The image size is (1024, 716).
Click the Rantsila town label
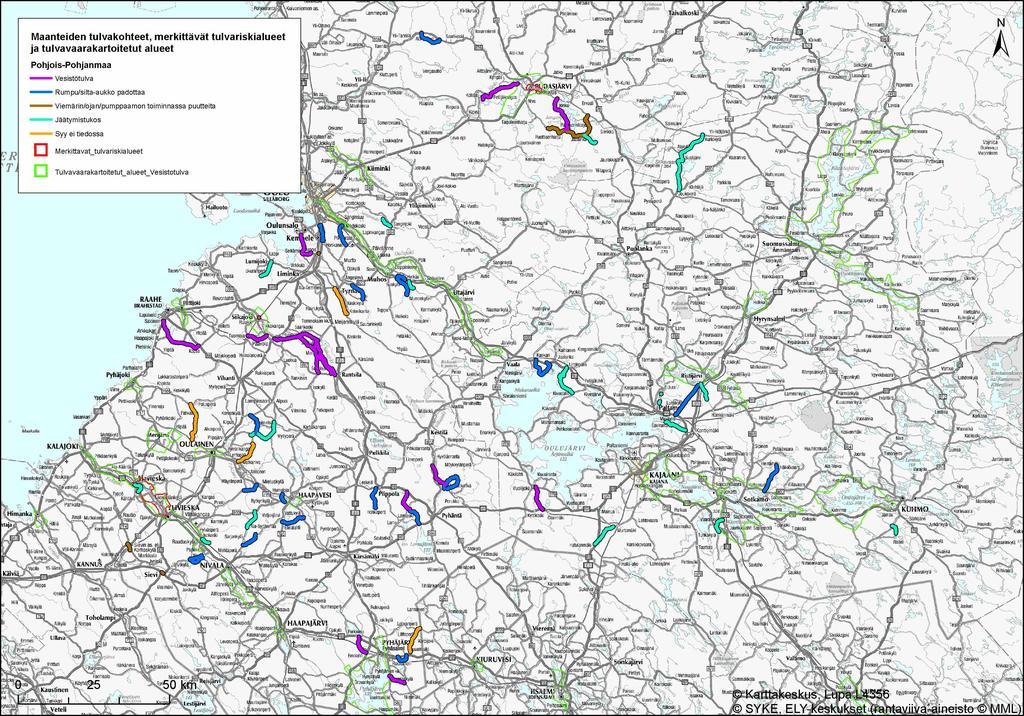click(x=352, y=374)
